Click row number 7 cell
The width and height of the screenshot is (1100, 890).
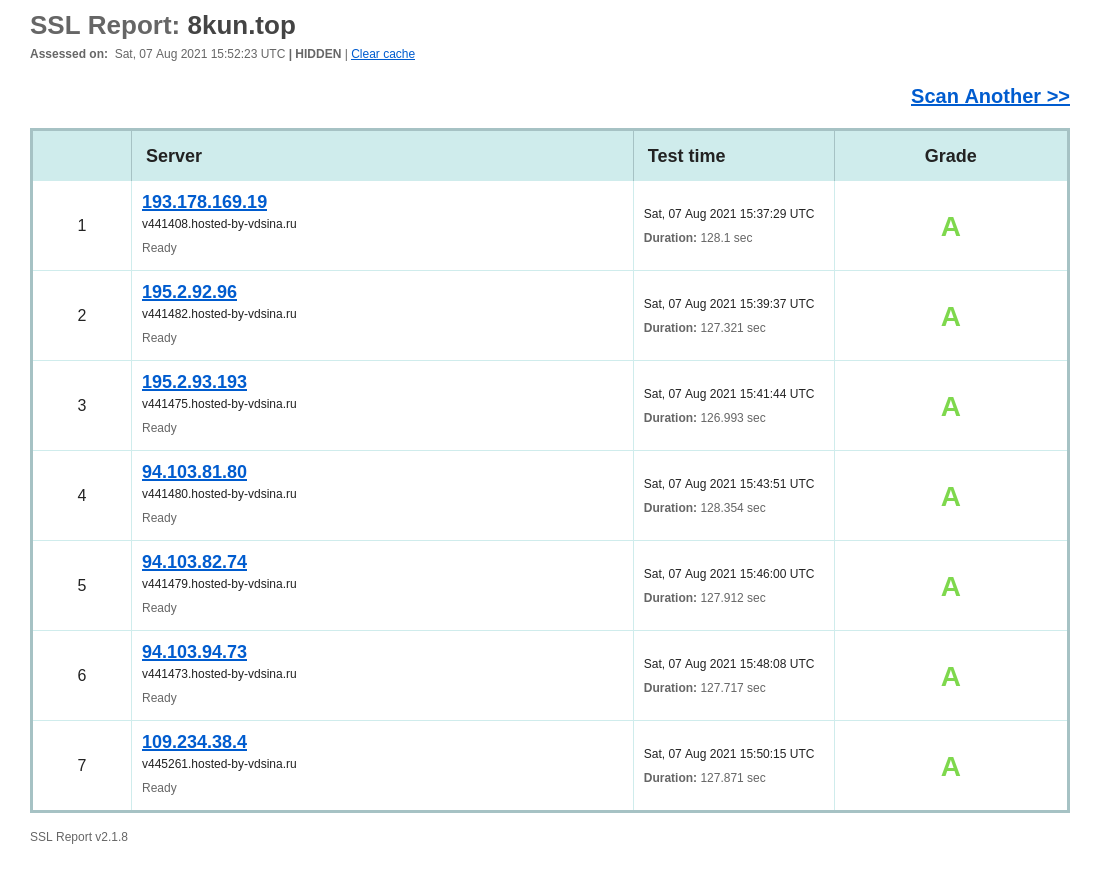pyautogui.click(x=82, y=765)
